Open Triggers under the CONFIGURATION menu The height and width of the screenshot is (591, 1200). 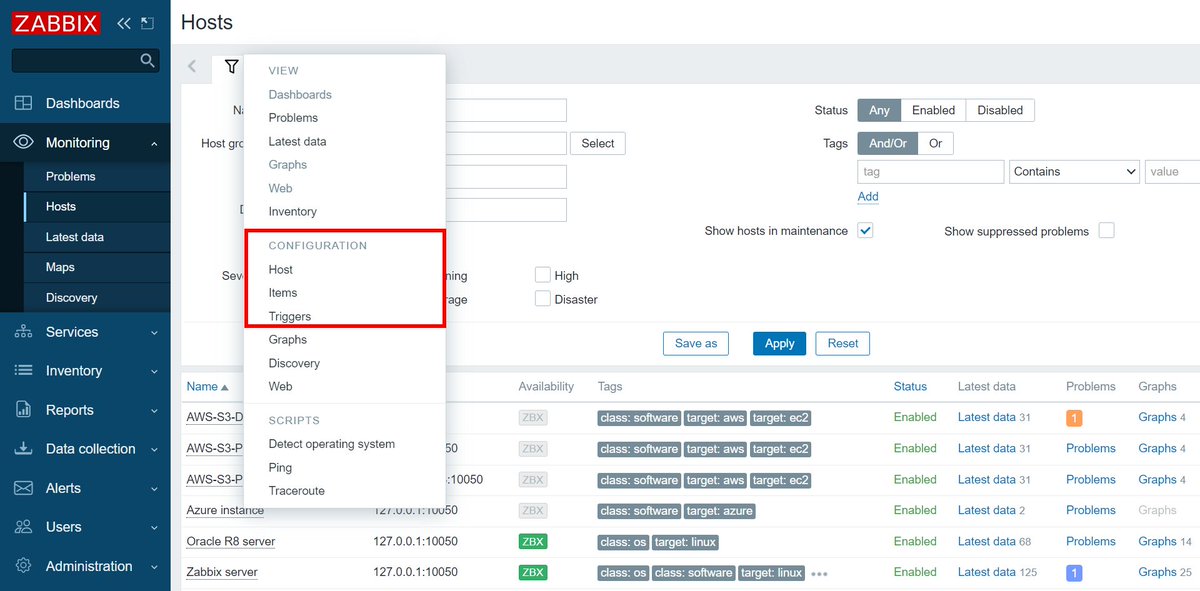point(291,316)
